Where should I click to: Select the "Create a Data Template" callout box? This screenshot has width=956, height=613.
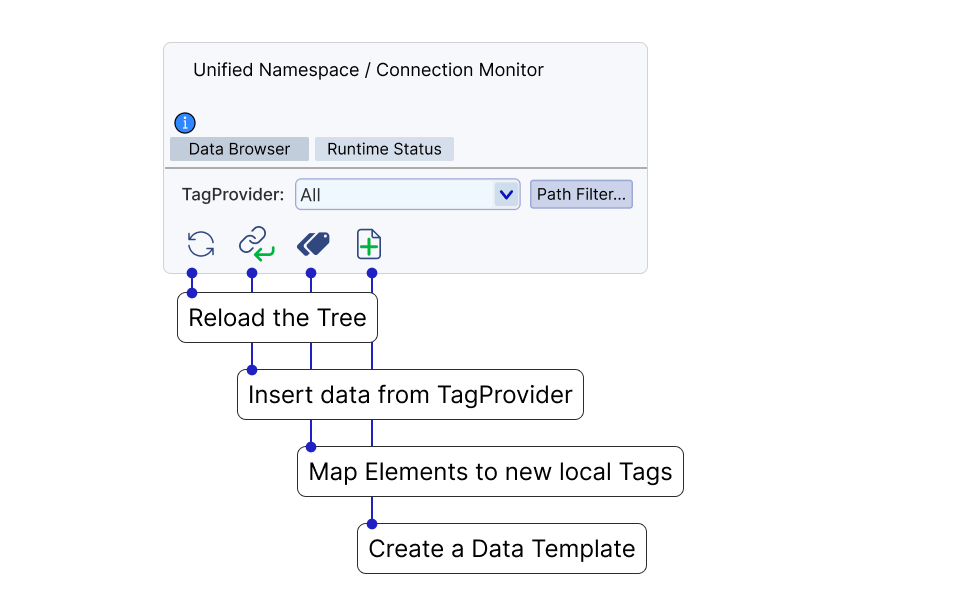(x=501, y=548)
